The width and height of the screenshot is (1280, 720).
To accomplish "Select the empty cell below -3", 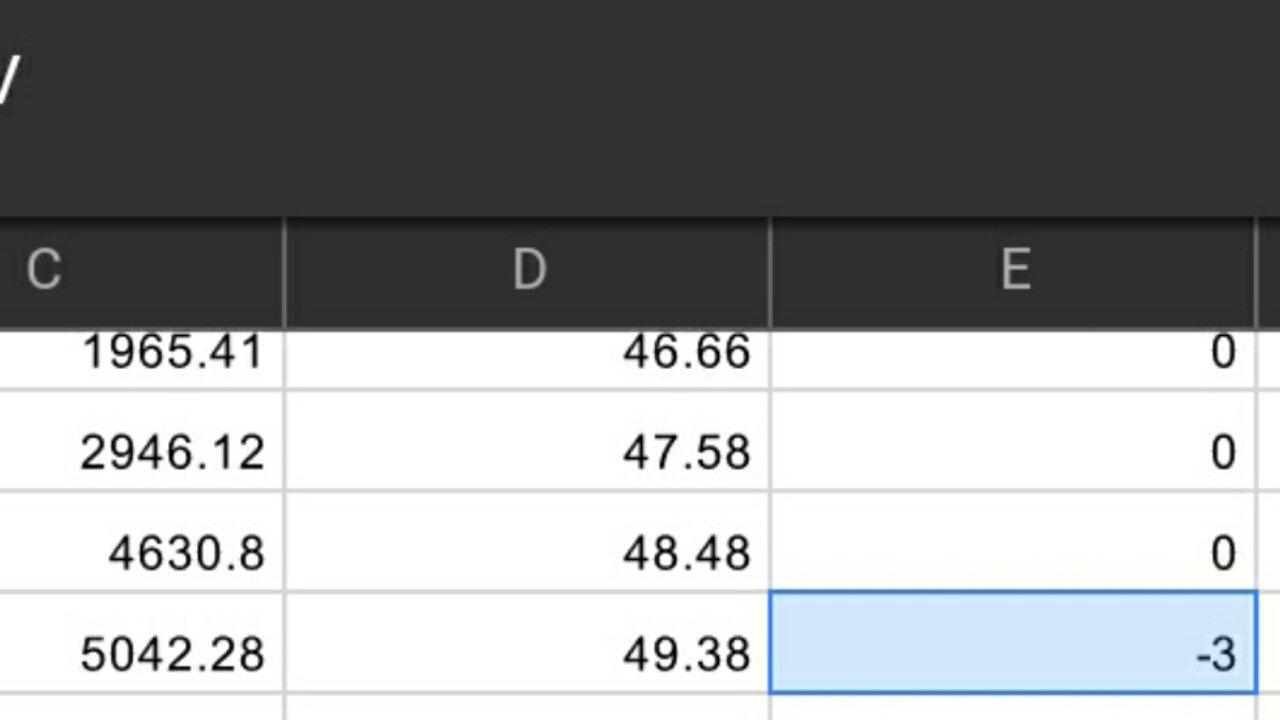I will click(x=1014, y=707).
